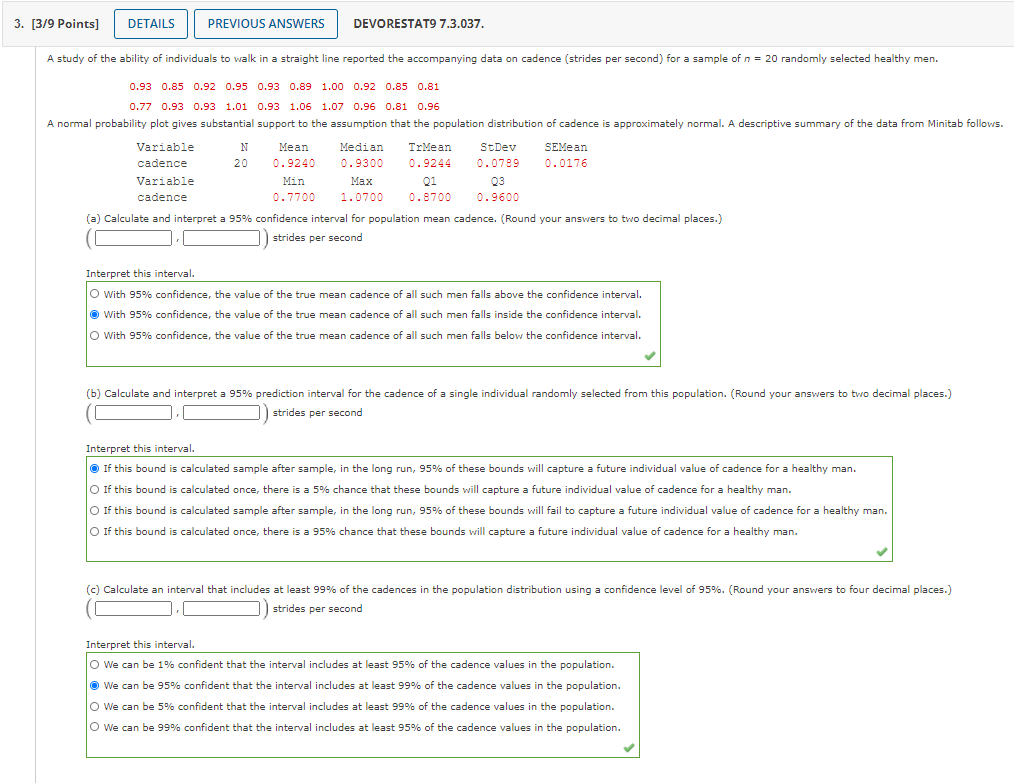This screenshot has height=783, width=1014.
Task: Click the DETAILS button
Action: [x=150, y=23]
